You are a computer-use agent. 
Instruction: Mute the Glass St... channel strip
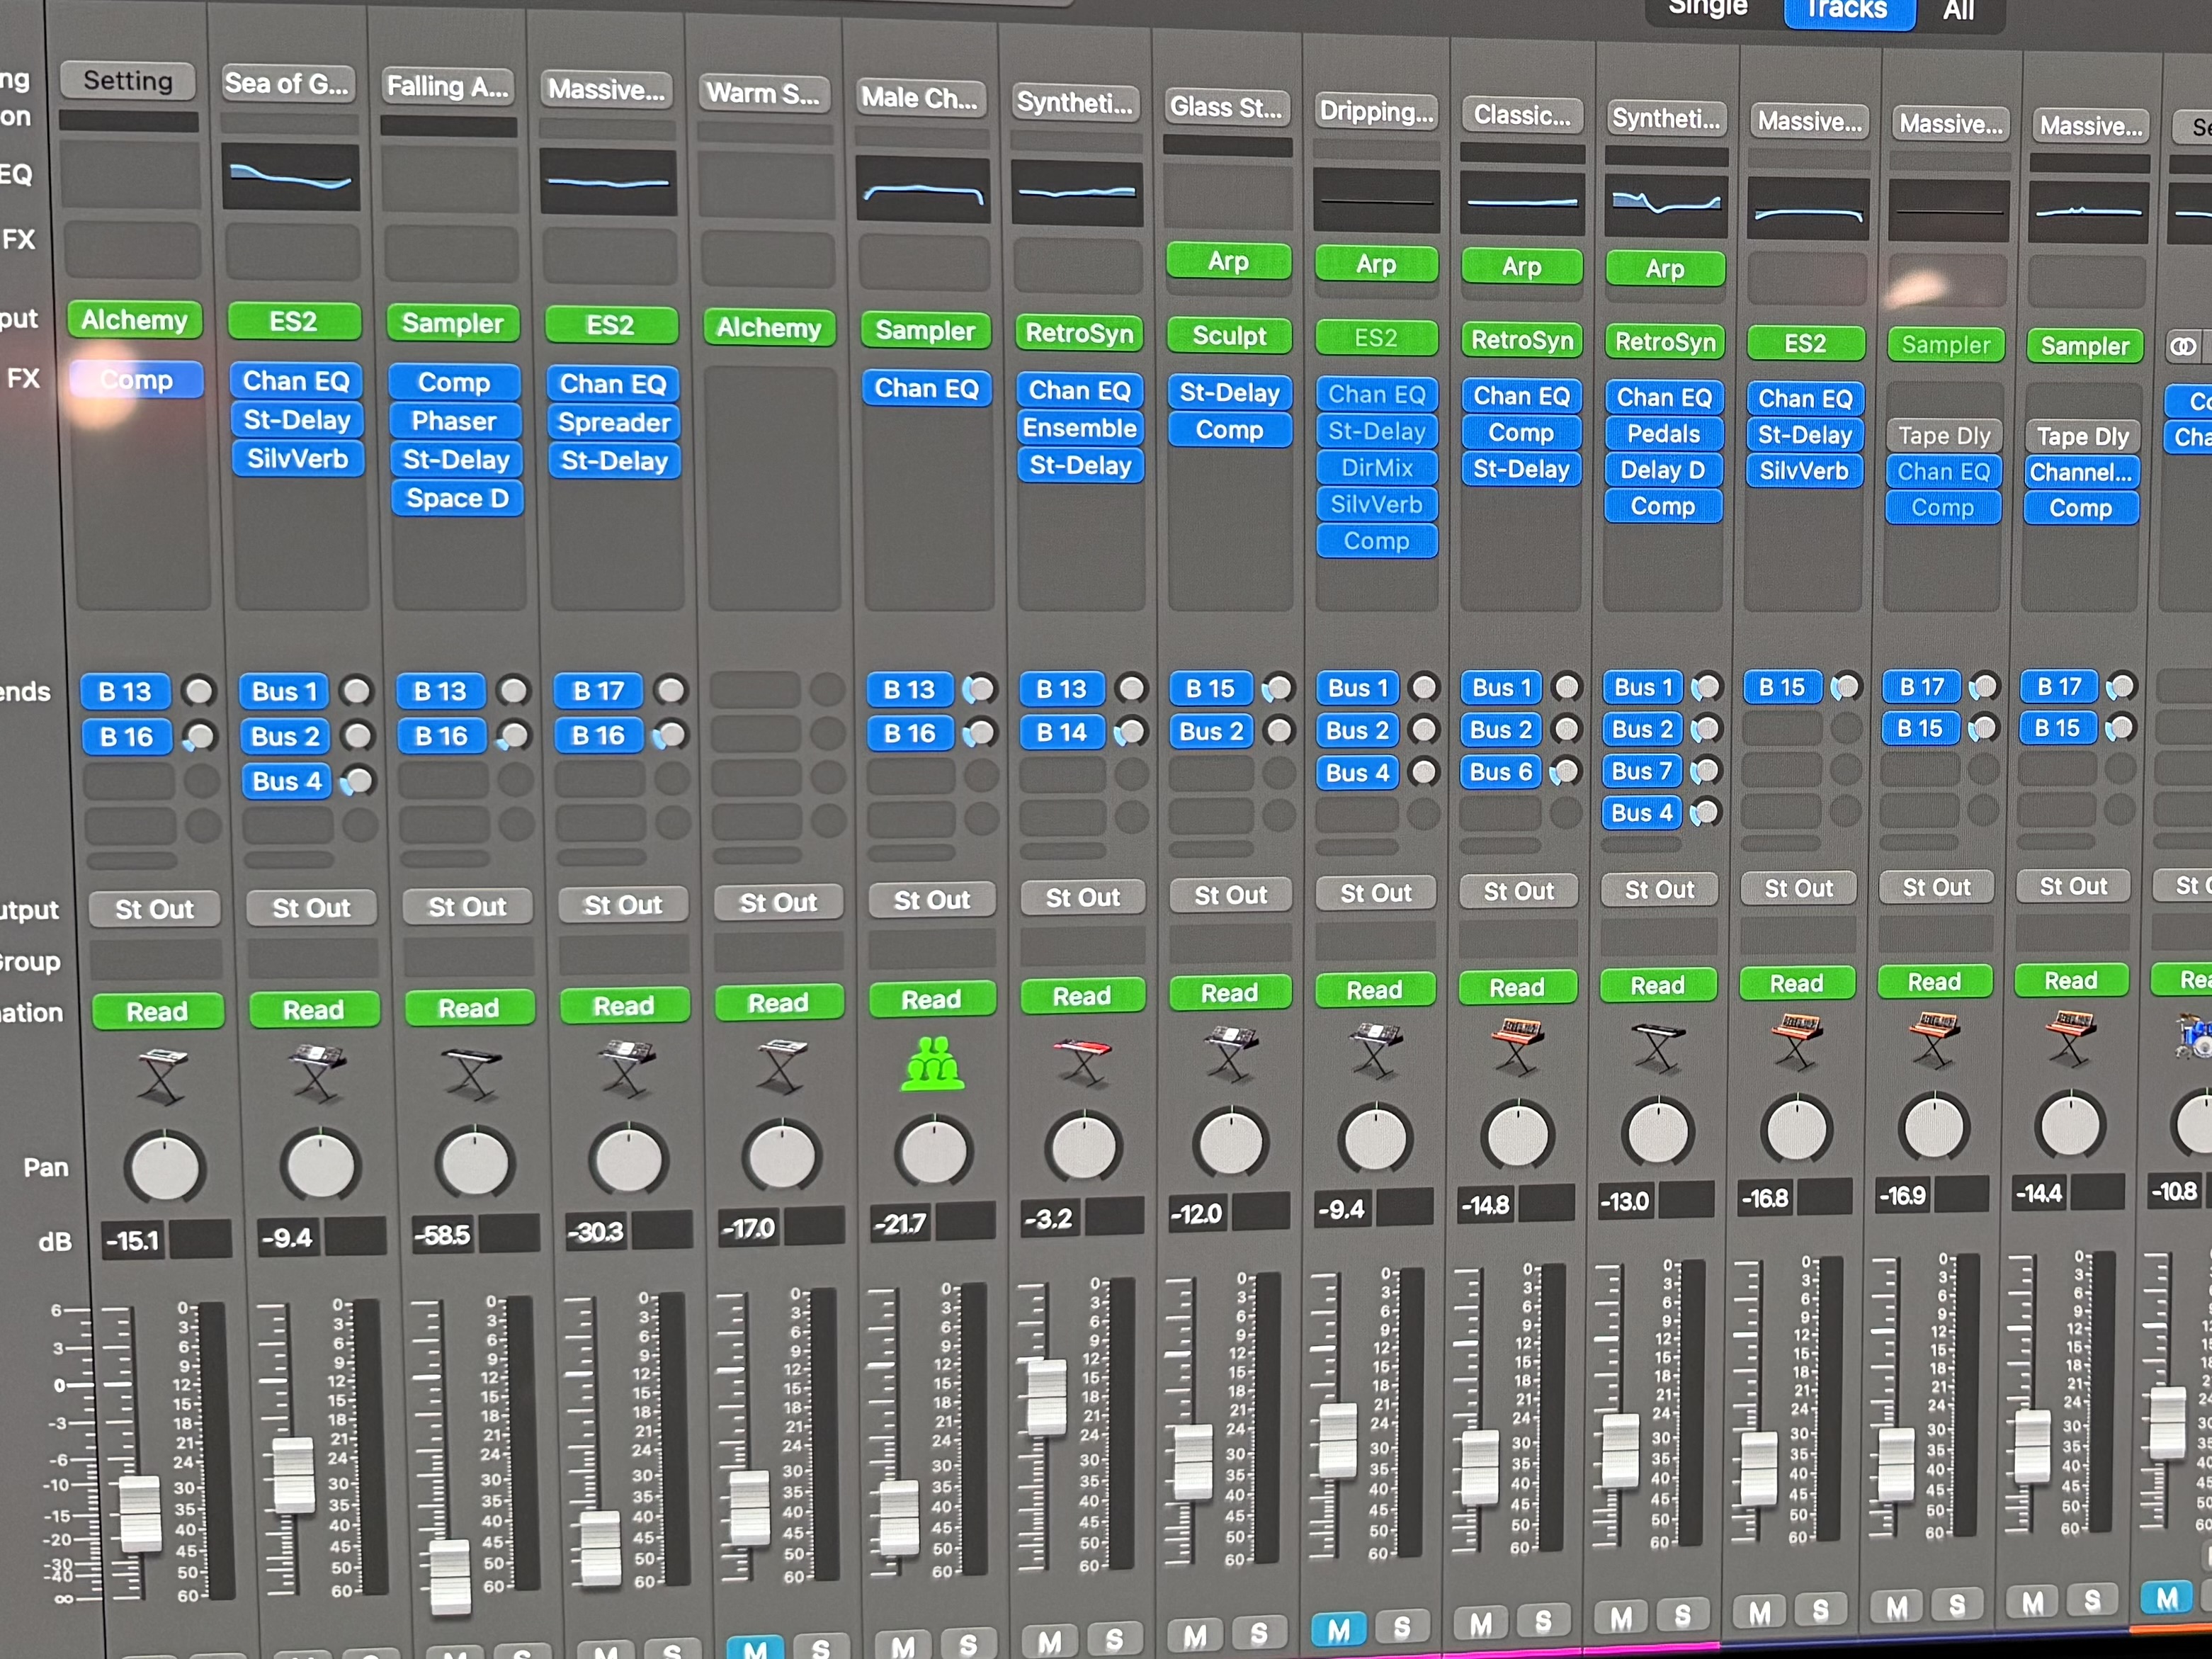pos(1194,1636)
